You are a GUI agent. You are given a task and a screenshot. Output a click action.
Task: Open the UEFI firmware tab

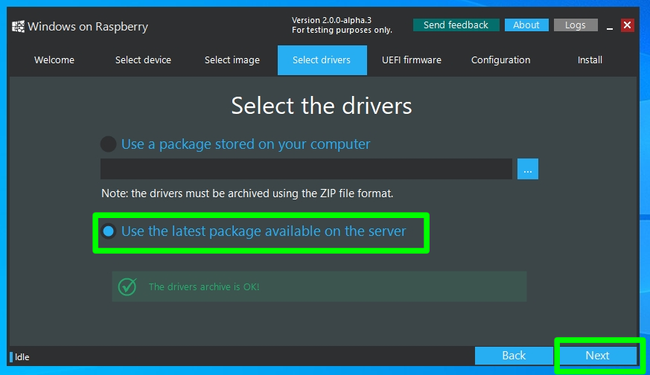[411, 60]
